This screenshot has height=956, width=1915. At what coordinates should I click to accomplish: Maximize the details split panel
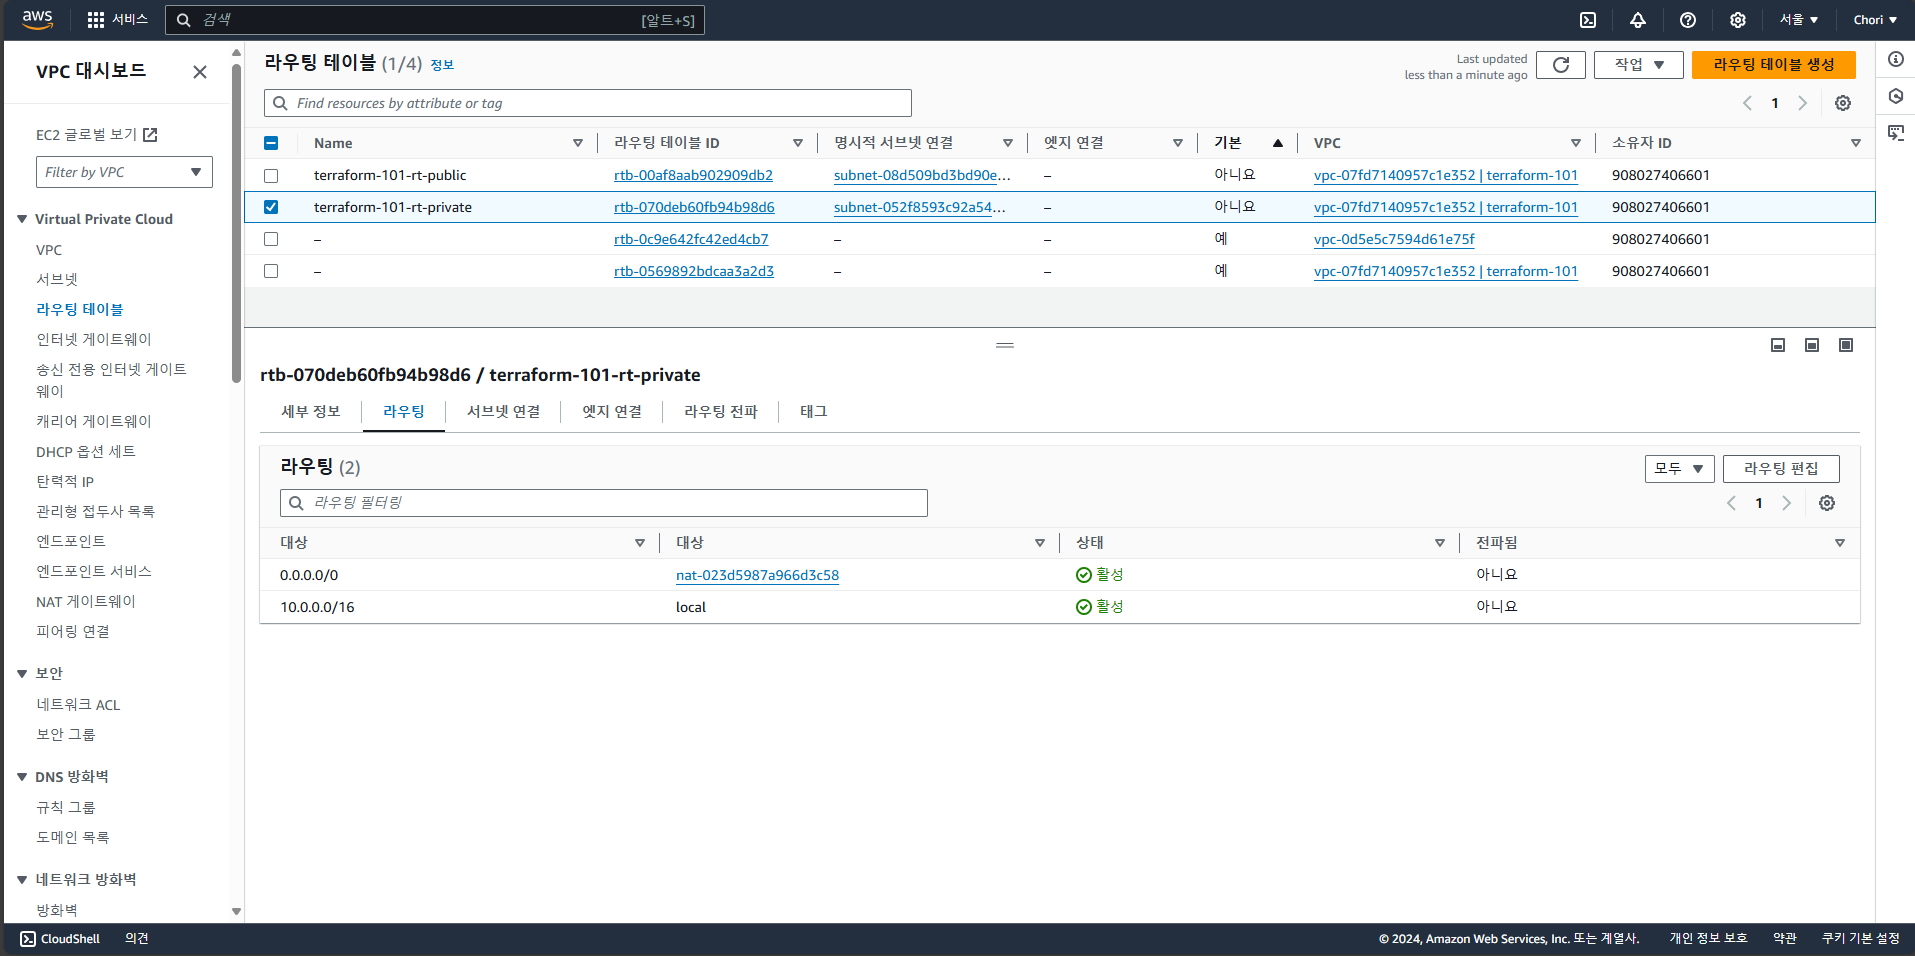pyautogui.click(x=1846, y=345)
